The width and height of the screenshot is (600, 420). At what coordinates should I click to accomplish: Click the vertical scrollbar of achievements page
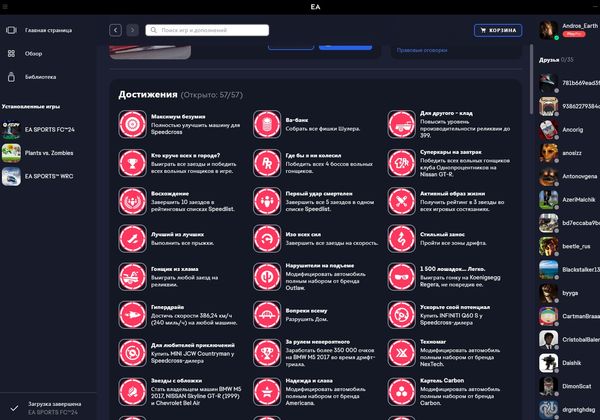click(x=531, y=79)
